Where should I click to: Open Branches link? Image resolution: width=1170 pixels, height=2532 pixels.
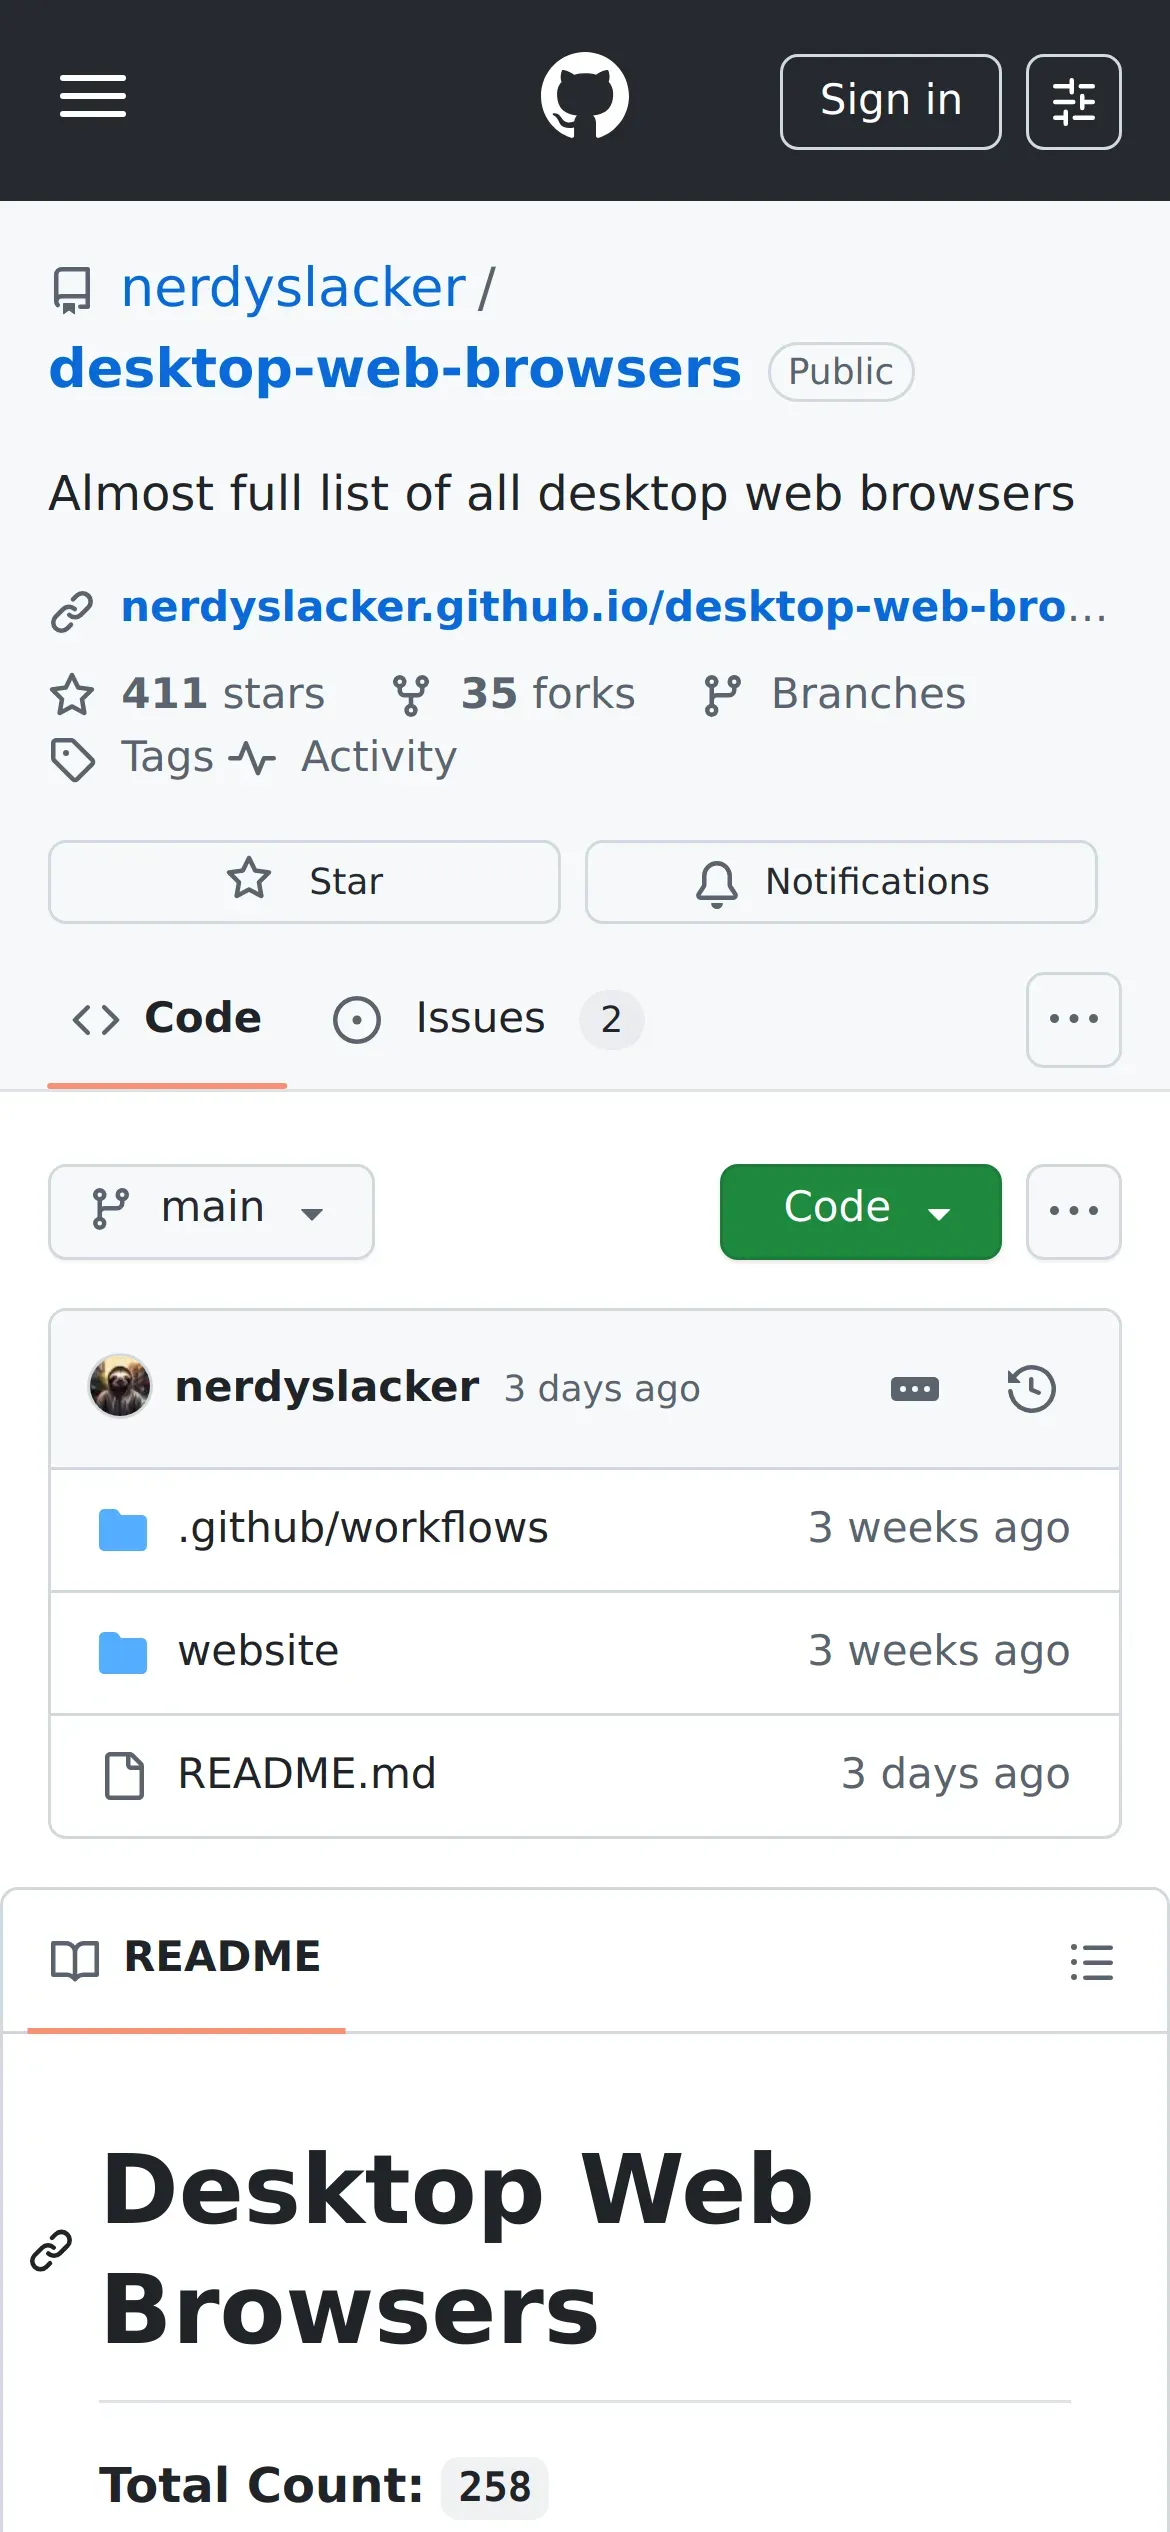point(834,694)
